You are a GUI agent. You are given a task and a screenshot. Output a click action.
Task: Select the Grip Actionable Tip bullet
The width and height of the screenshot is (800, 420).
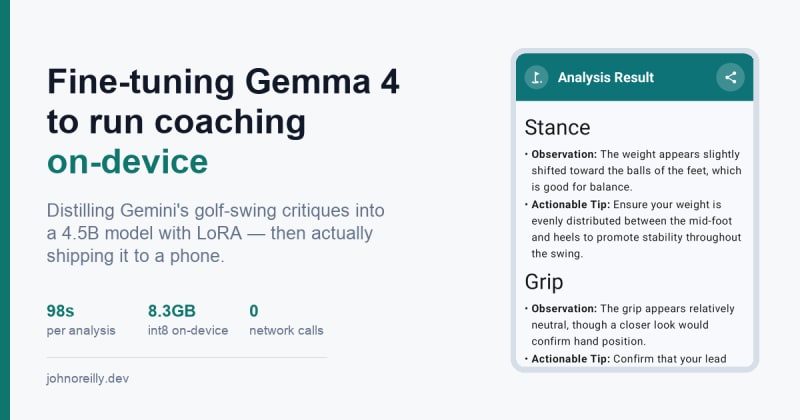pos(626,359)
